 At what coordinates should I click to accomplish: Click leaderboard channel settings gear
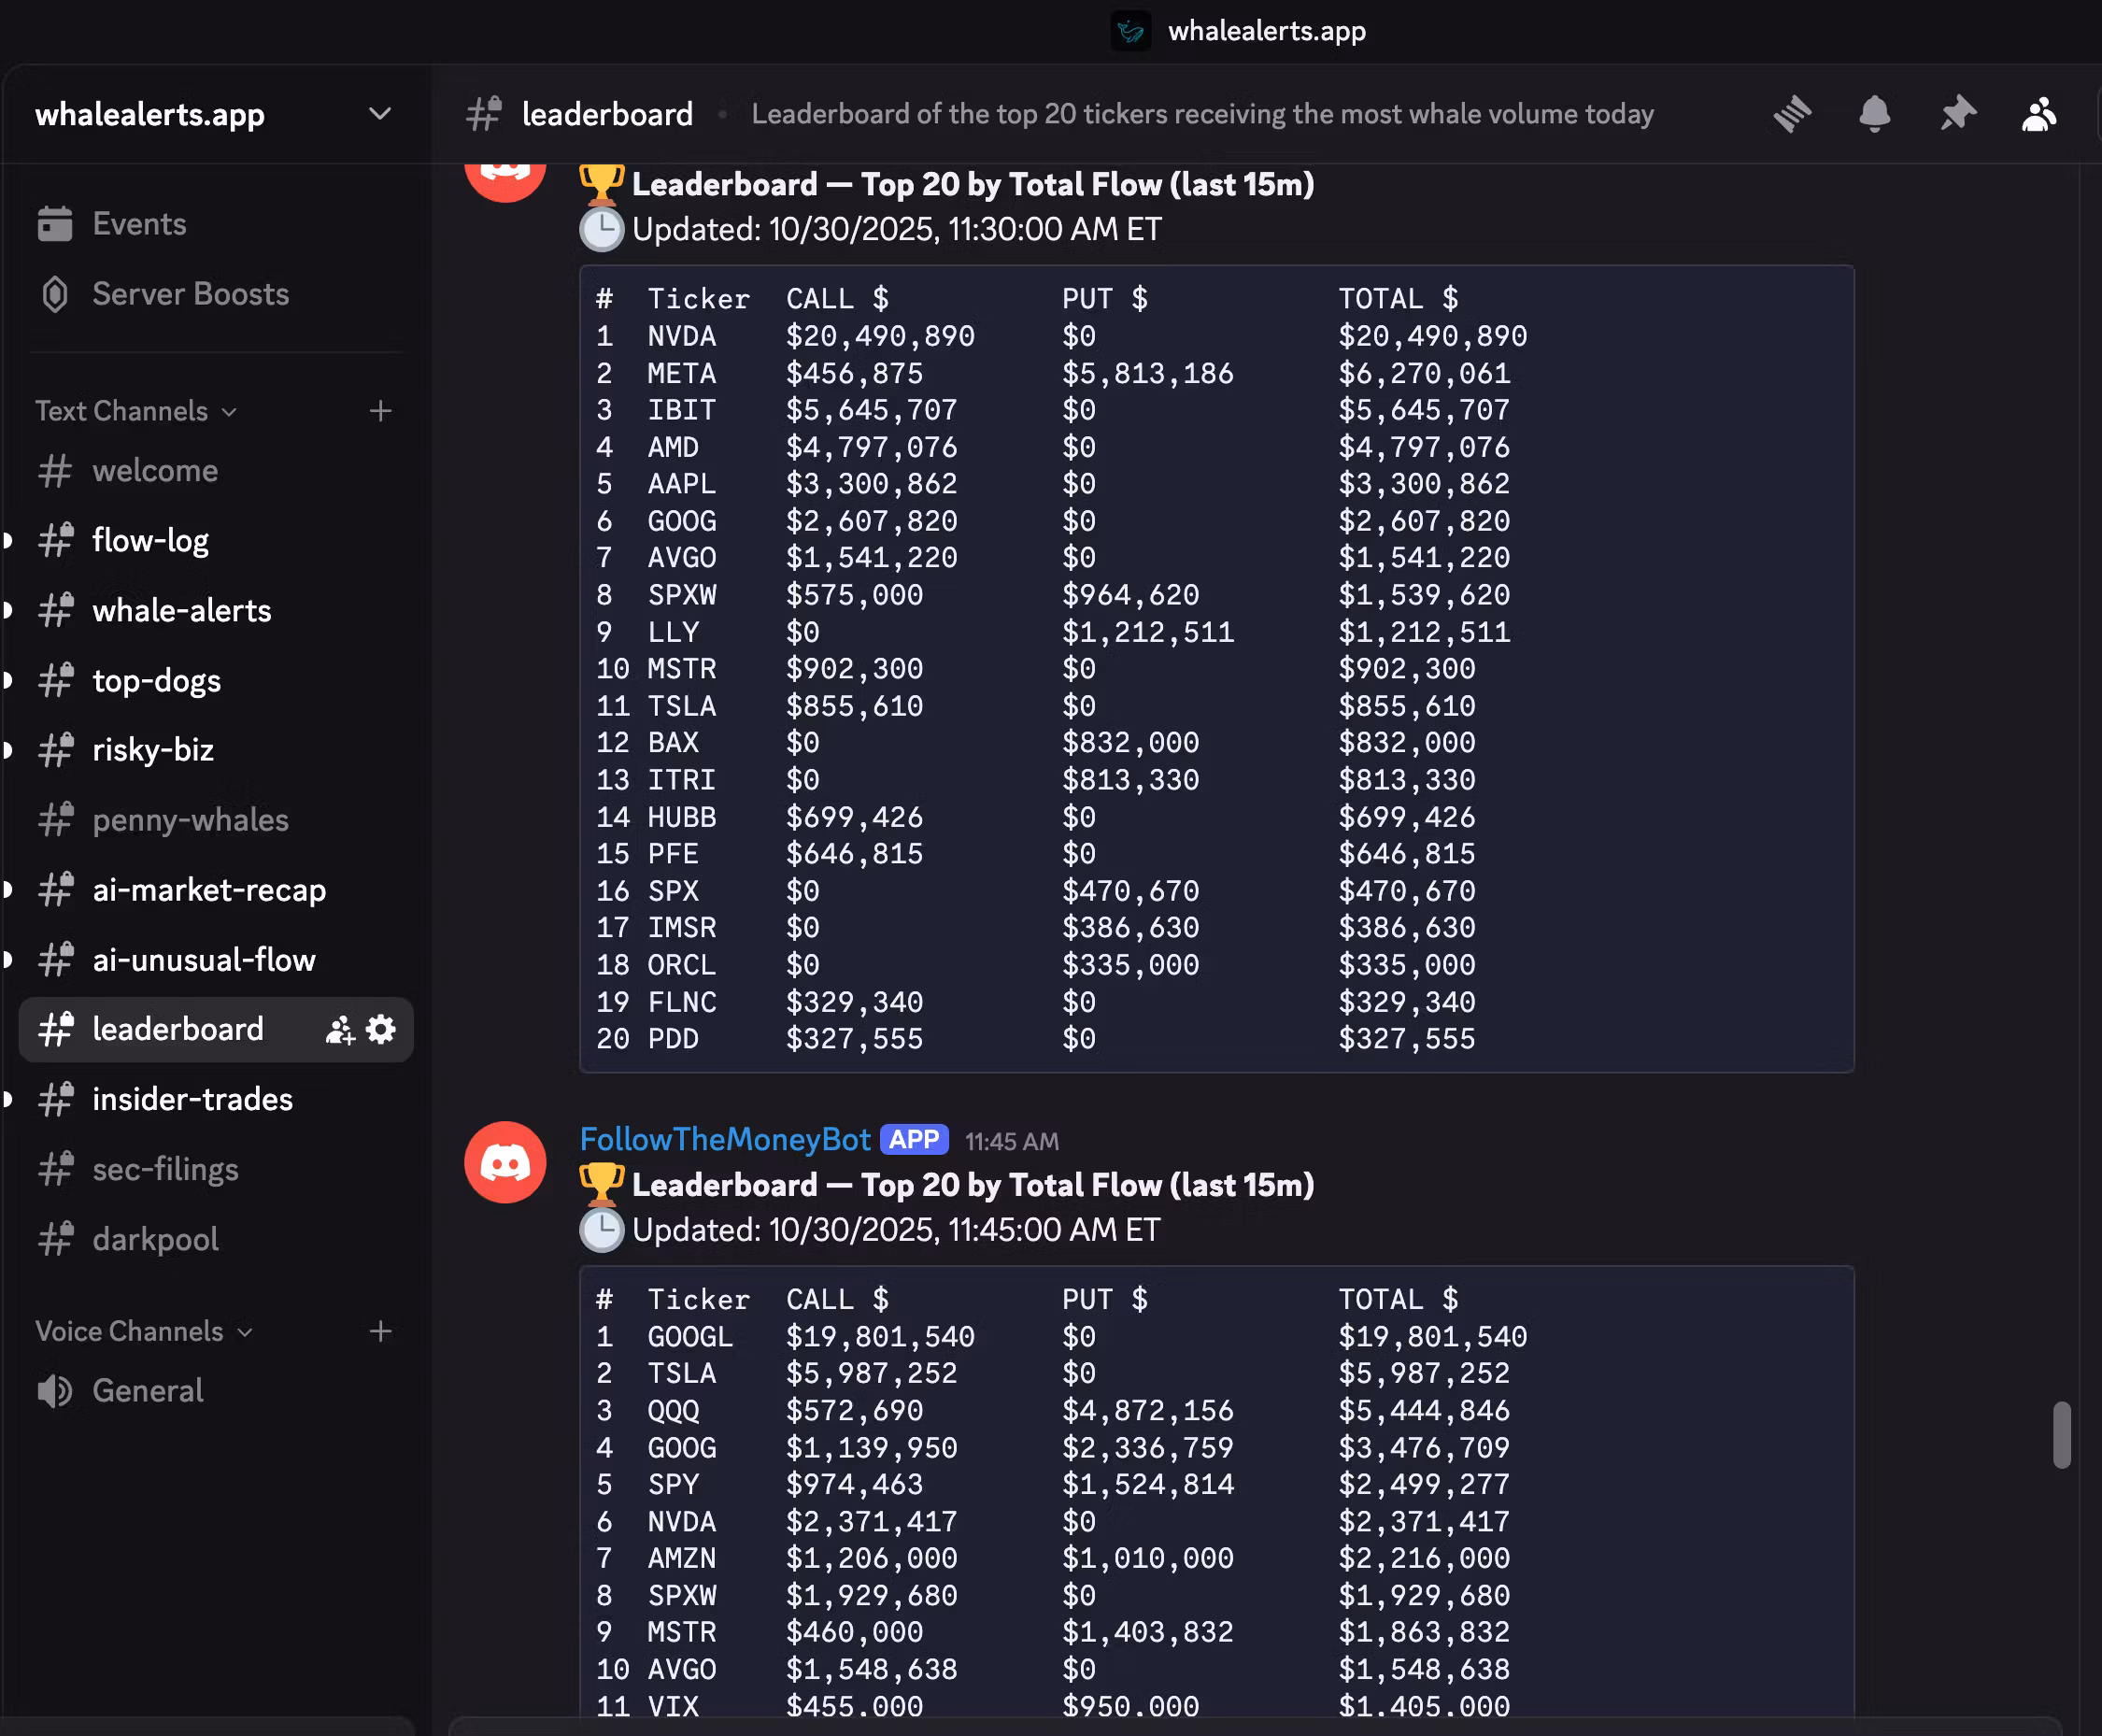[381, 1029]
